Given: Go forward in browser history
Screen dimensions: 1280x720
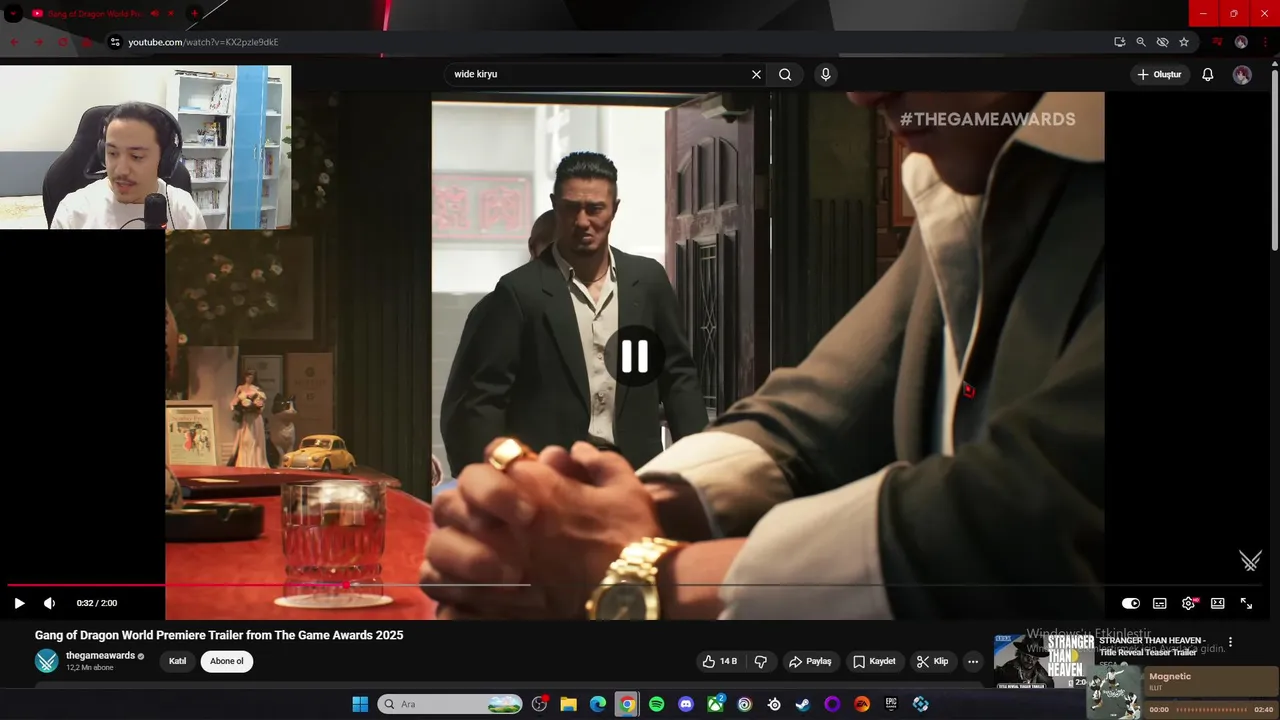Looking at the screenshot, I should (39, 42).
